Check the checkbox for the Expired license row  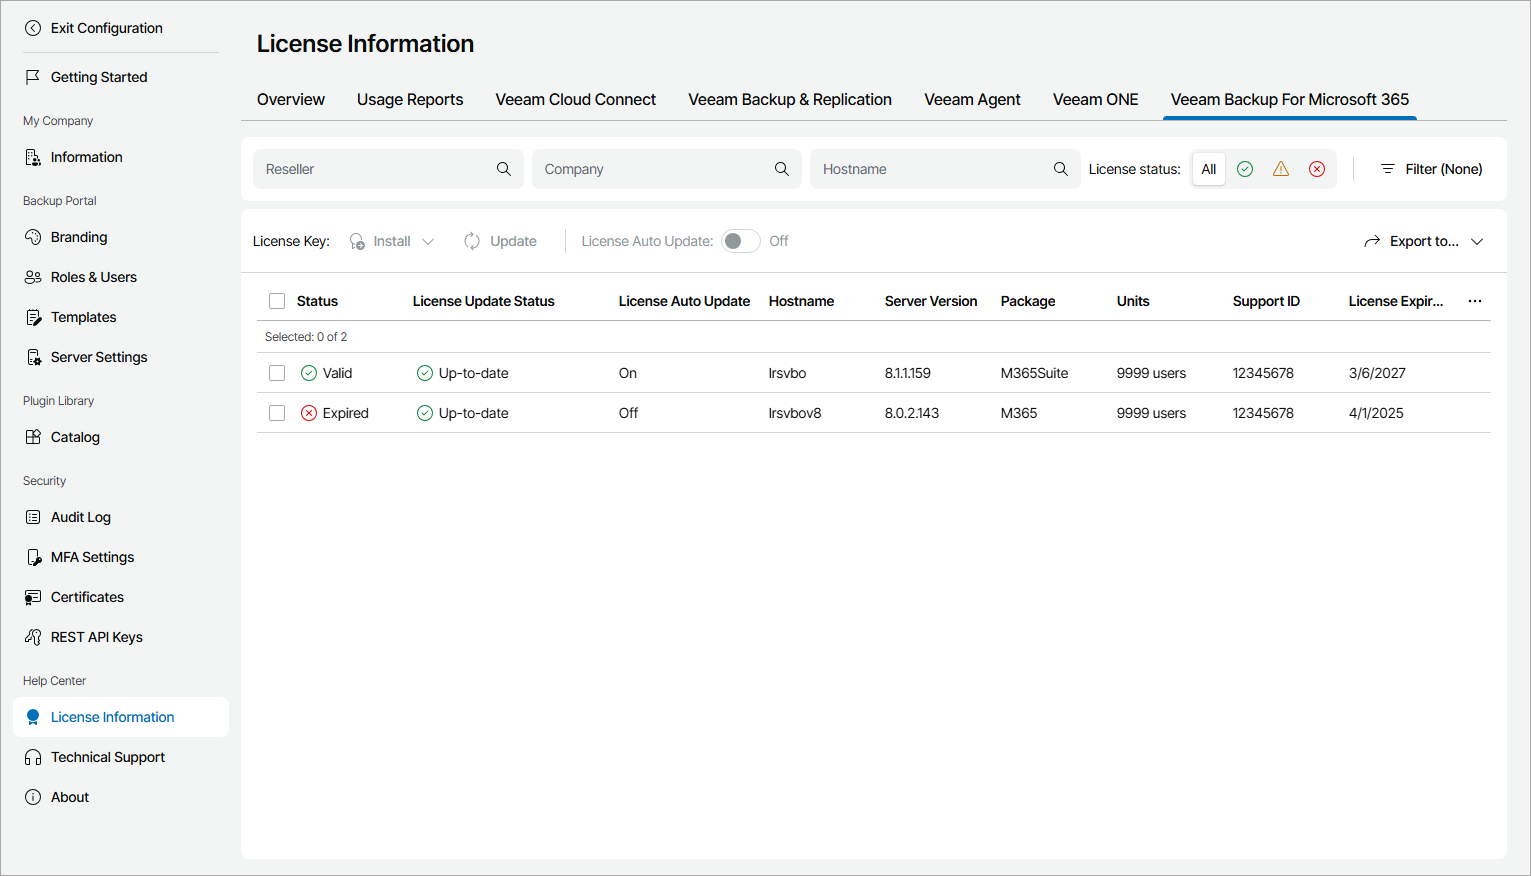click(276, 412)
